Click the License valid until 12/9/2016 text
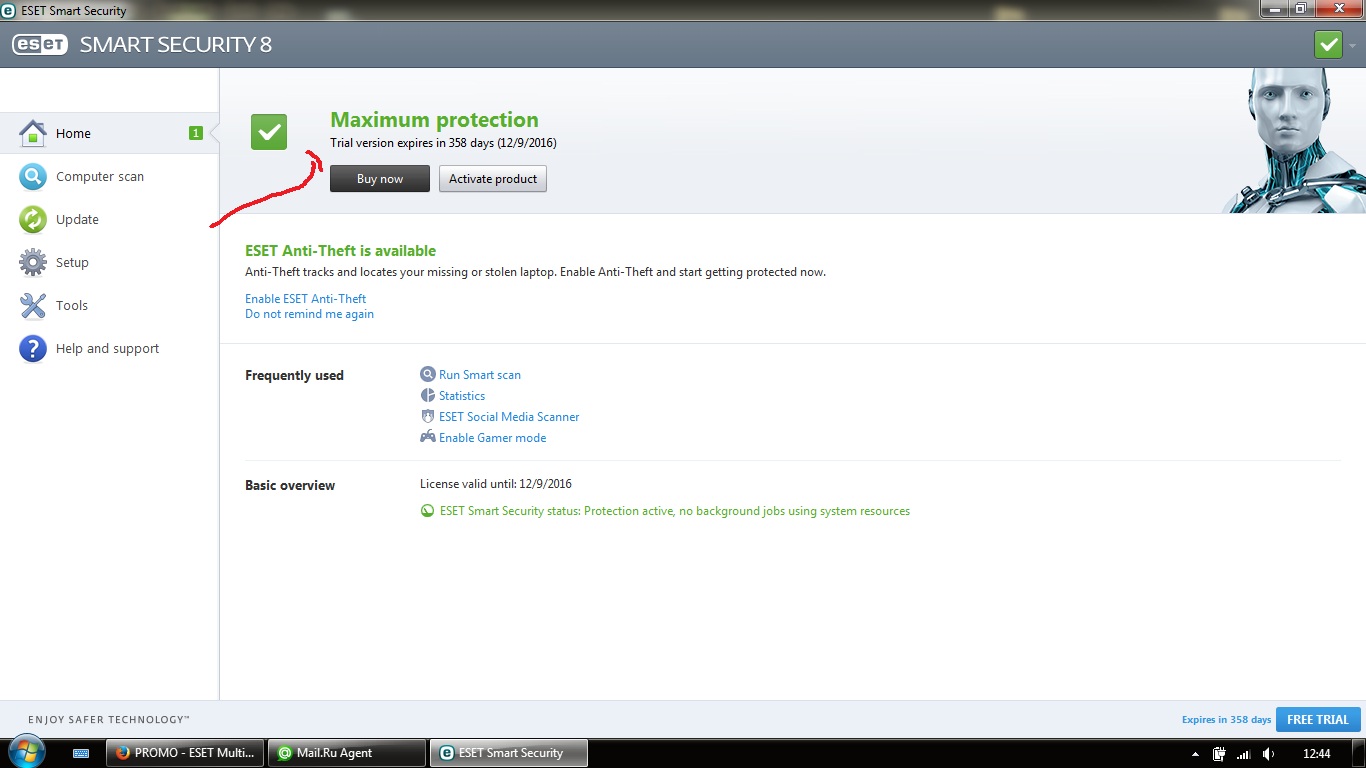The height and width of the screenshot is (768, 1366). pyautogui.click(x=496, y=484)
